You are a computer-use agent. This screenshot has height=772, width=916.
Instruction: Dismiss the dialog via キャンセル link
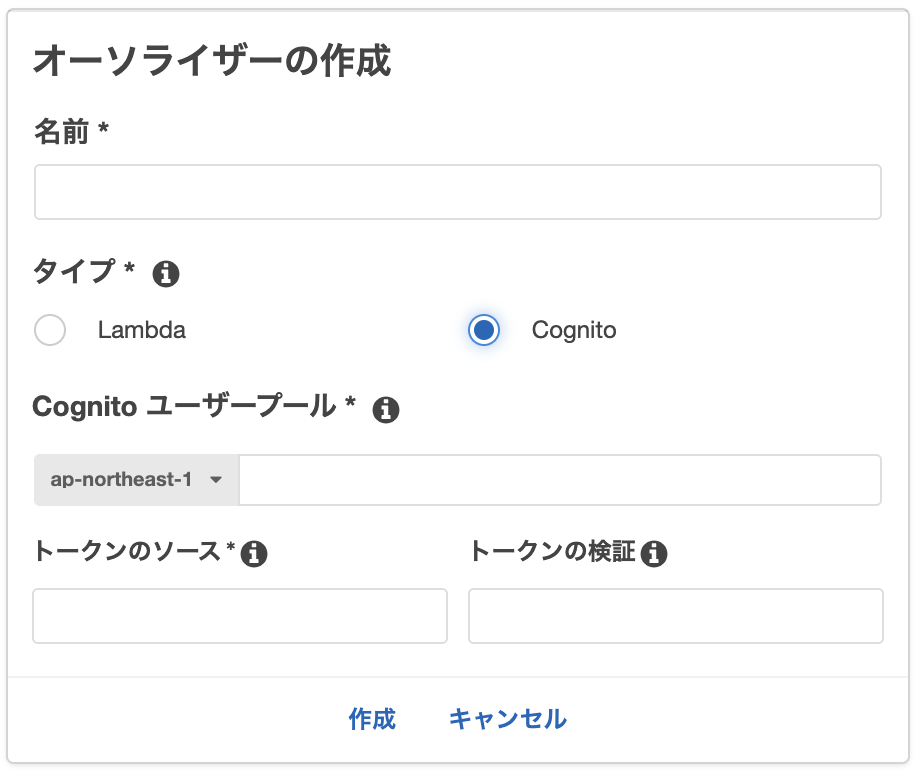tap(507, 719)
